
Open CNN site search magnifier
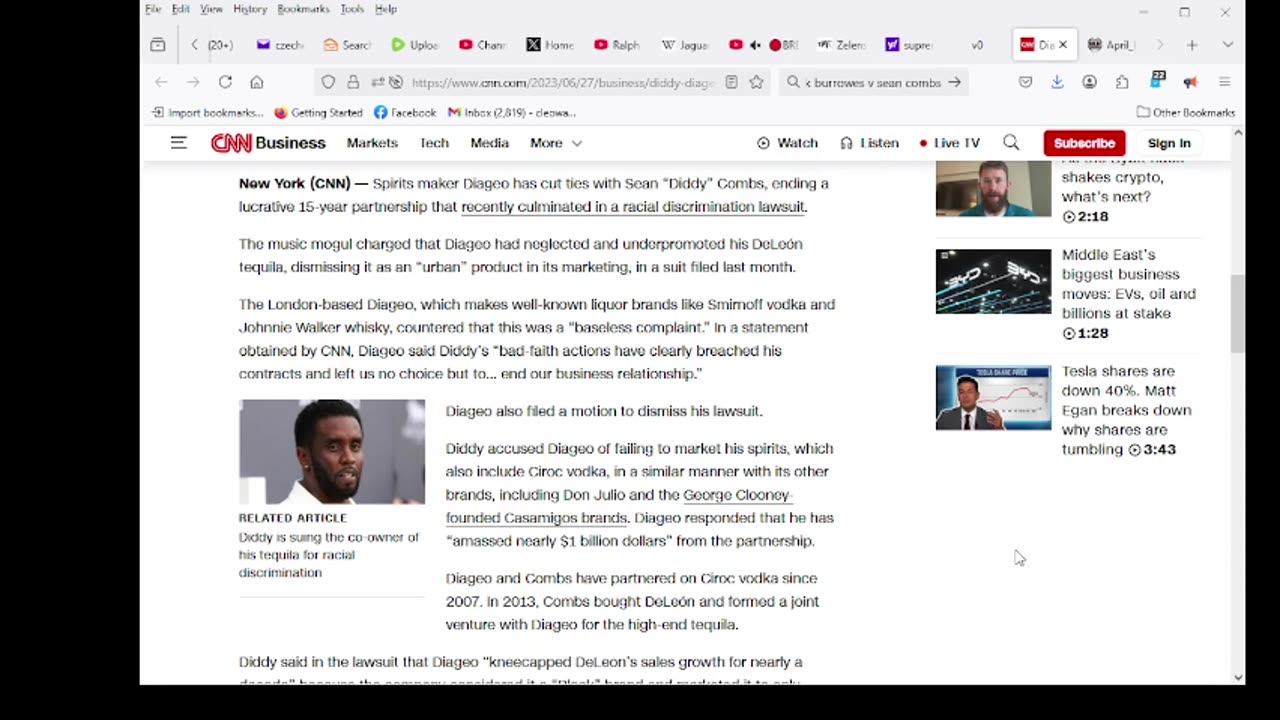(1011, 143)
